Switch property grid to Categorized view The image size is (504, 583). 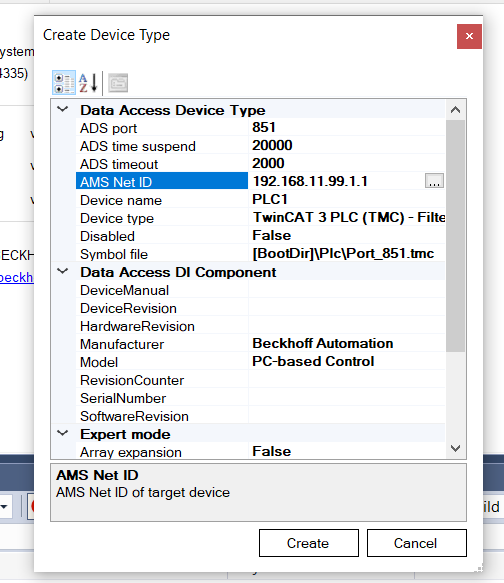(64, 83)
